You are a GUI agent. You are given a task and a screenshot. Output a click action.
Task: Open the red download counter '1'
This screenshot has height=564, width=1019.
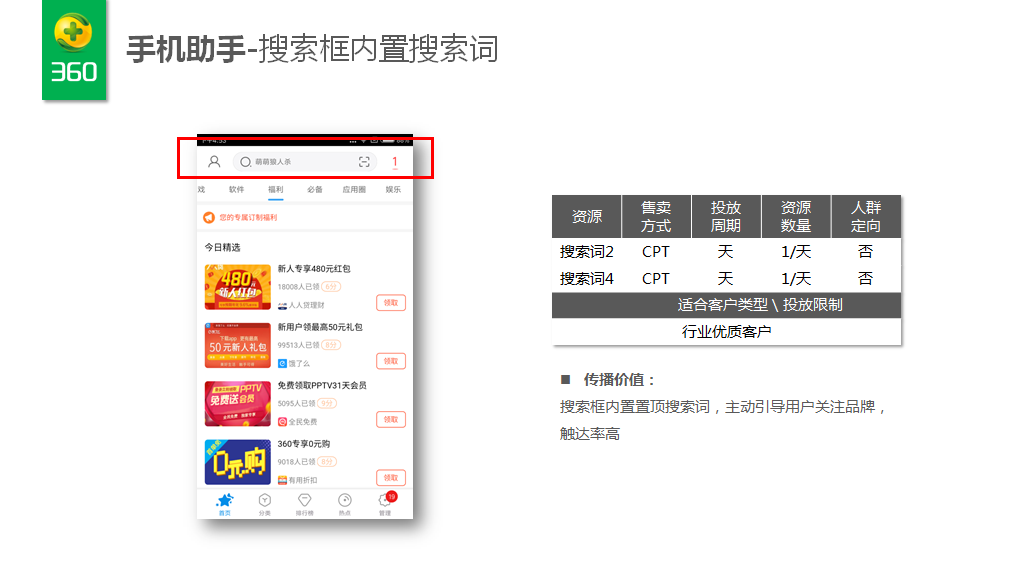pos(394,162)
